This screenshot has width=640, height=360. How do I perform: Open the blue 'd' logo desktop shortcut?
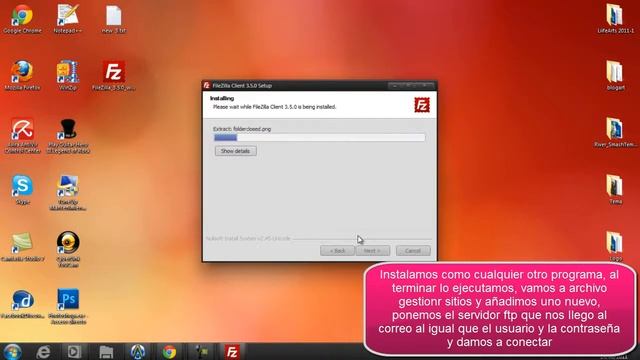pos(22,304)
